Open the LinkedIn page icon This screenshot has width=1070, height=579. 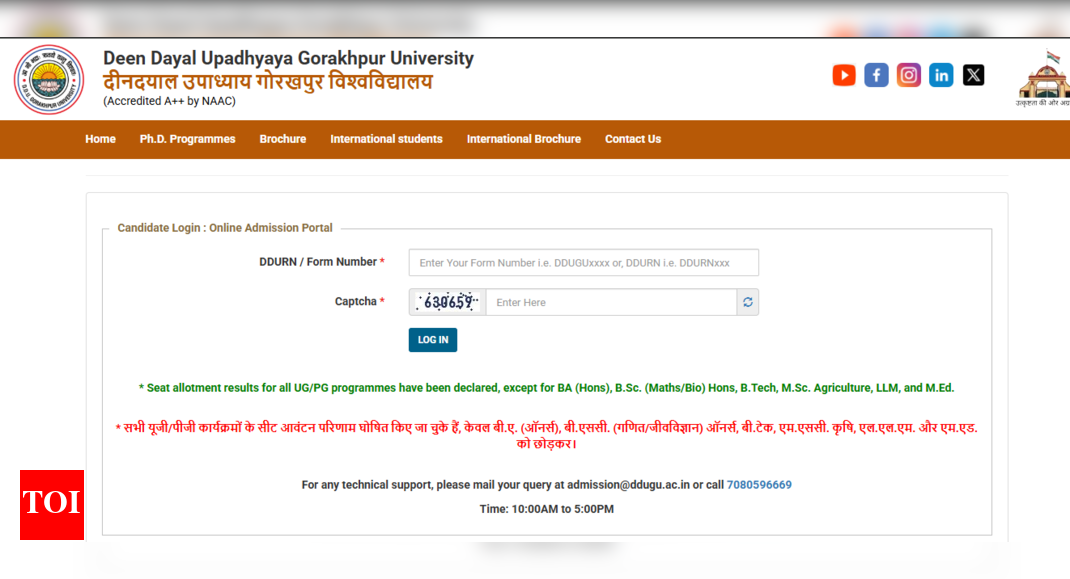click(941, 75)
